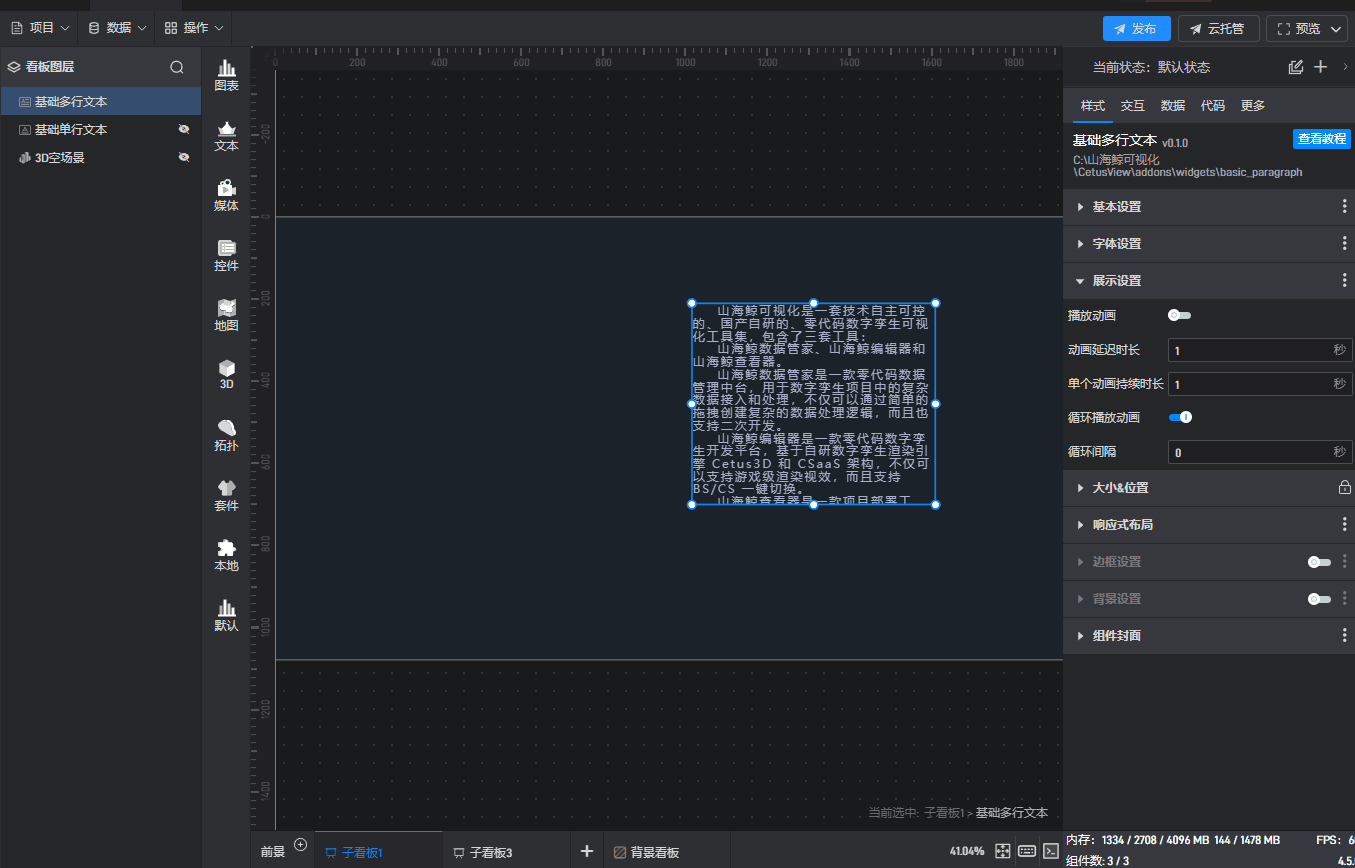Open the 套件 kits category
This screenshot has width=1355, height=868.
tap(227, 496)
